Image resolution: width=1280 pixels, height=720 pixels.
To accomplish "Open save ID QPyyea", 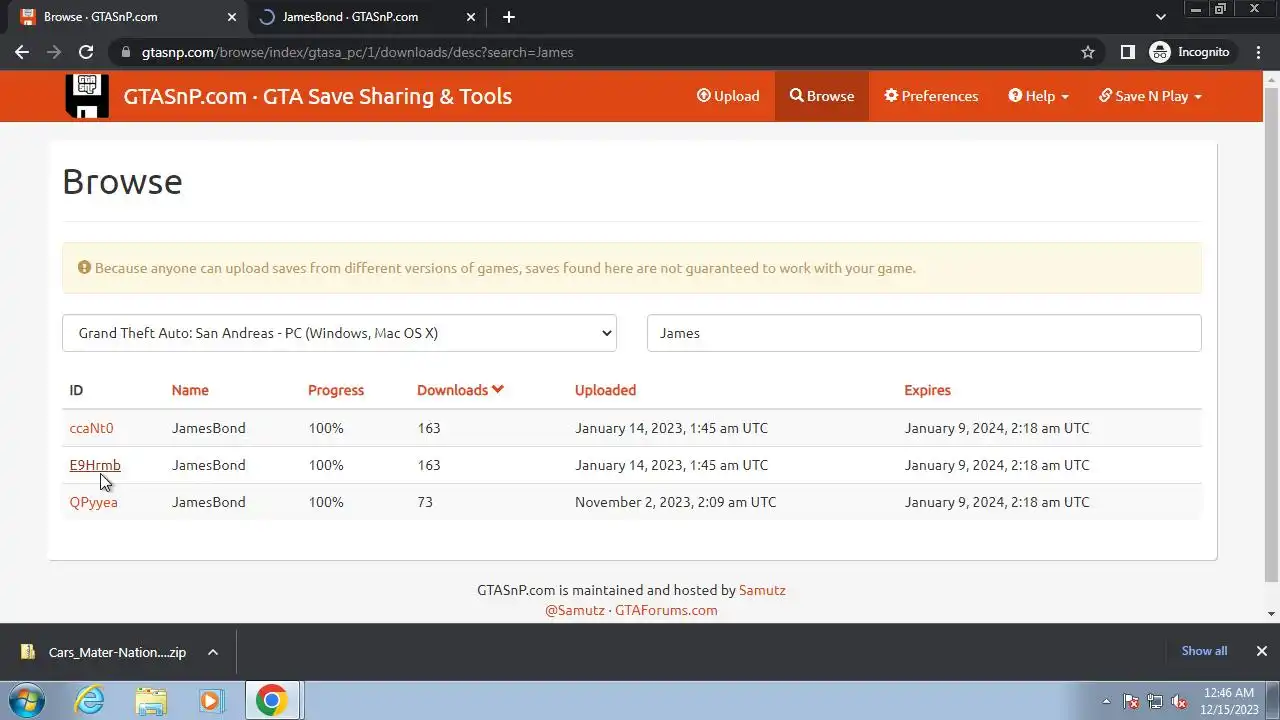I will point(93,502).
